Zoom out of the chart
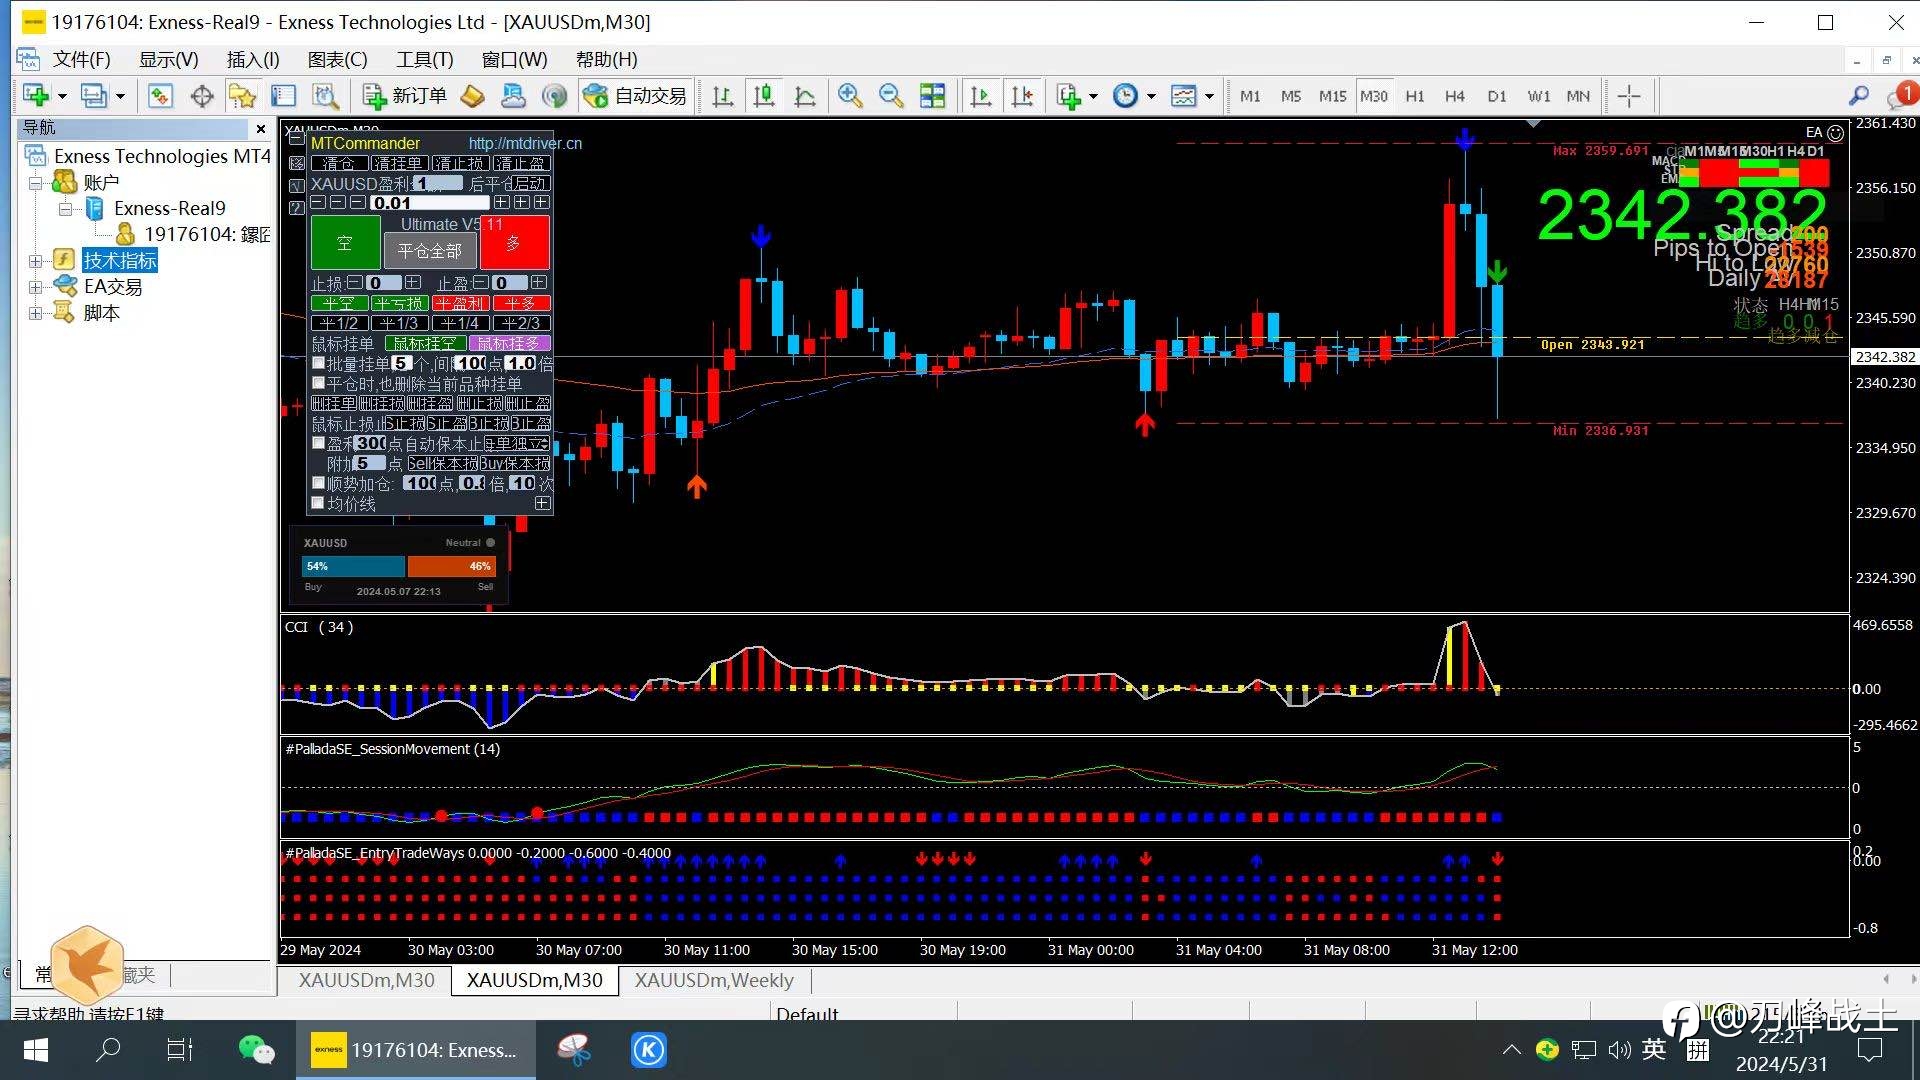The width and height of the screenshot is (1920, 1080). [x=890, y=96]
